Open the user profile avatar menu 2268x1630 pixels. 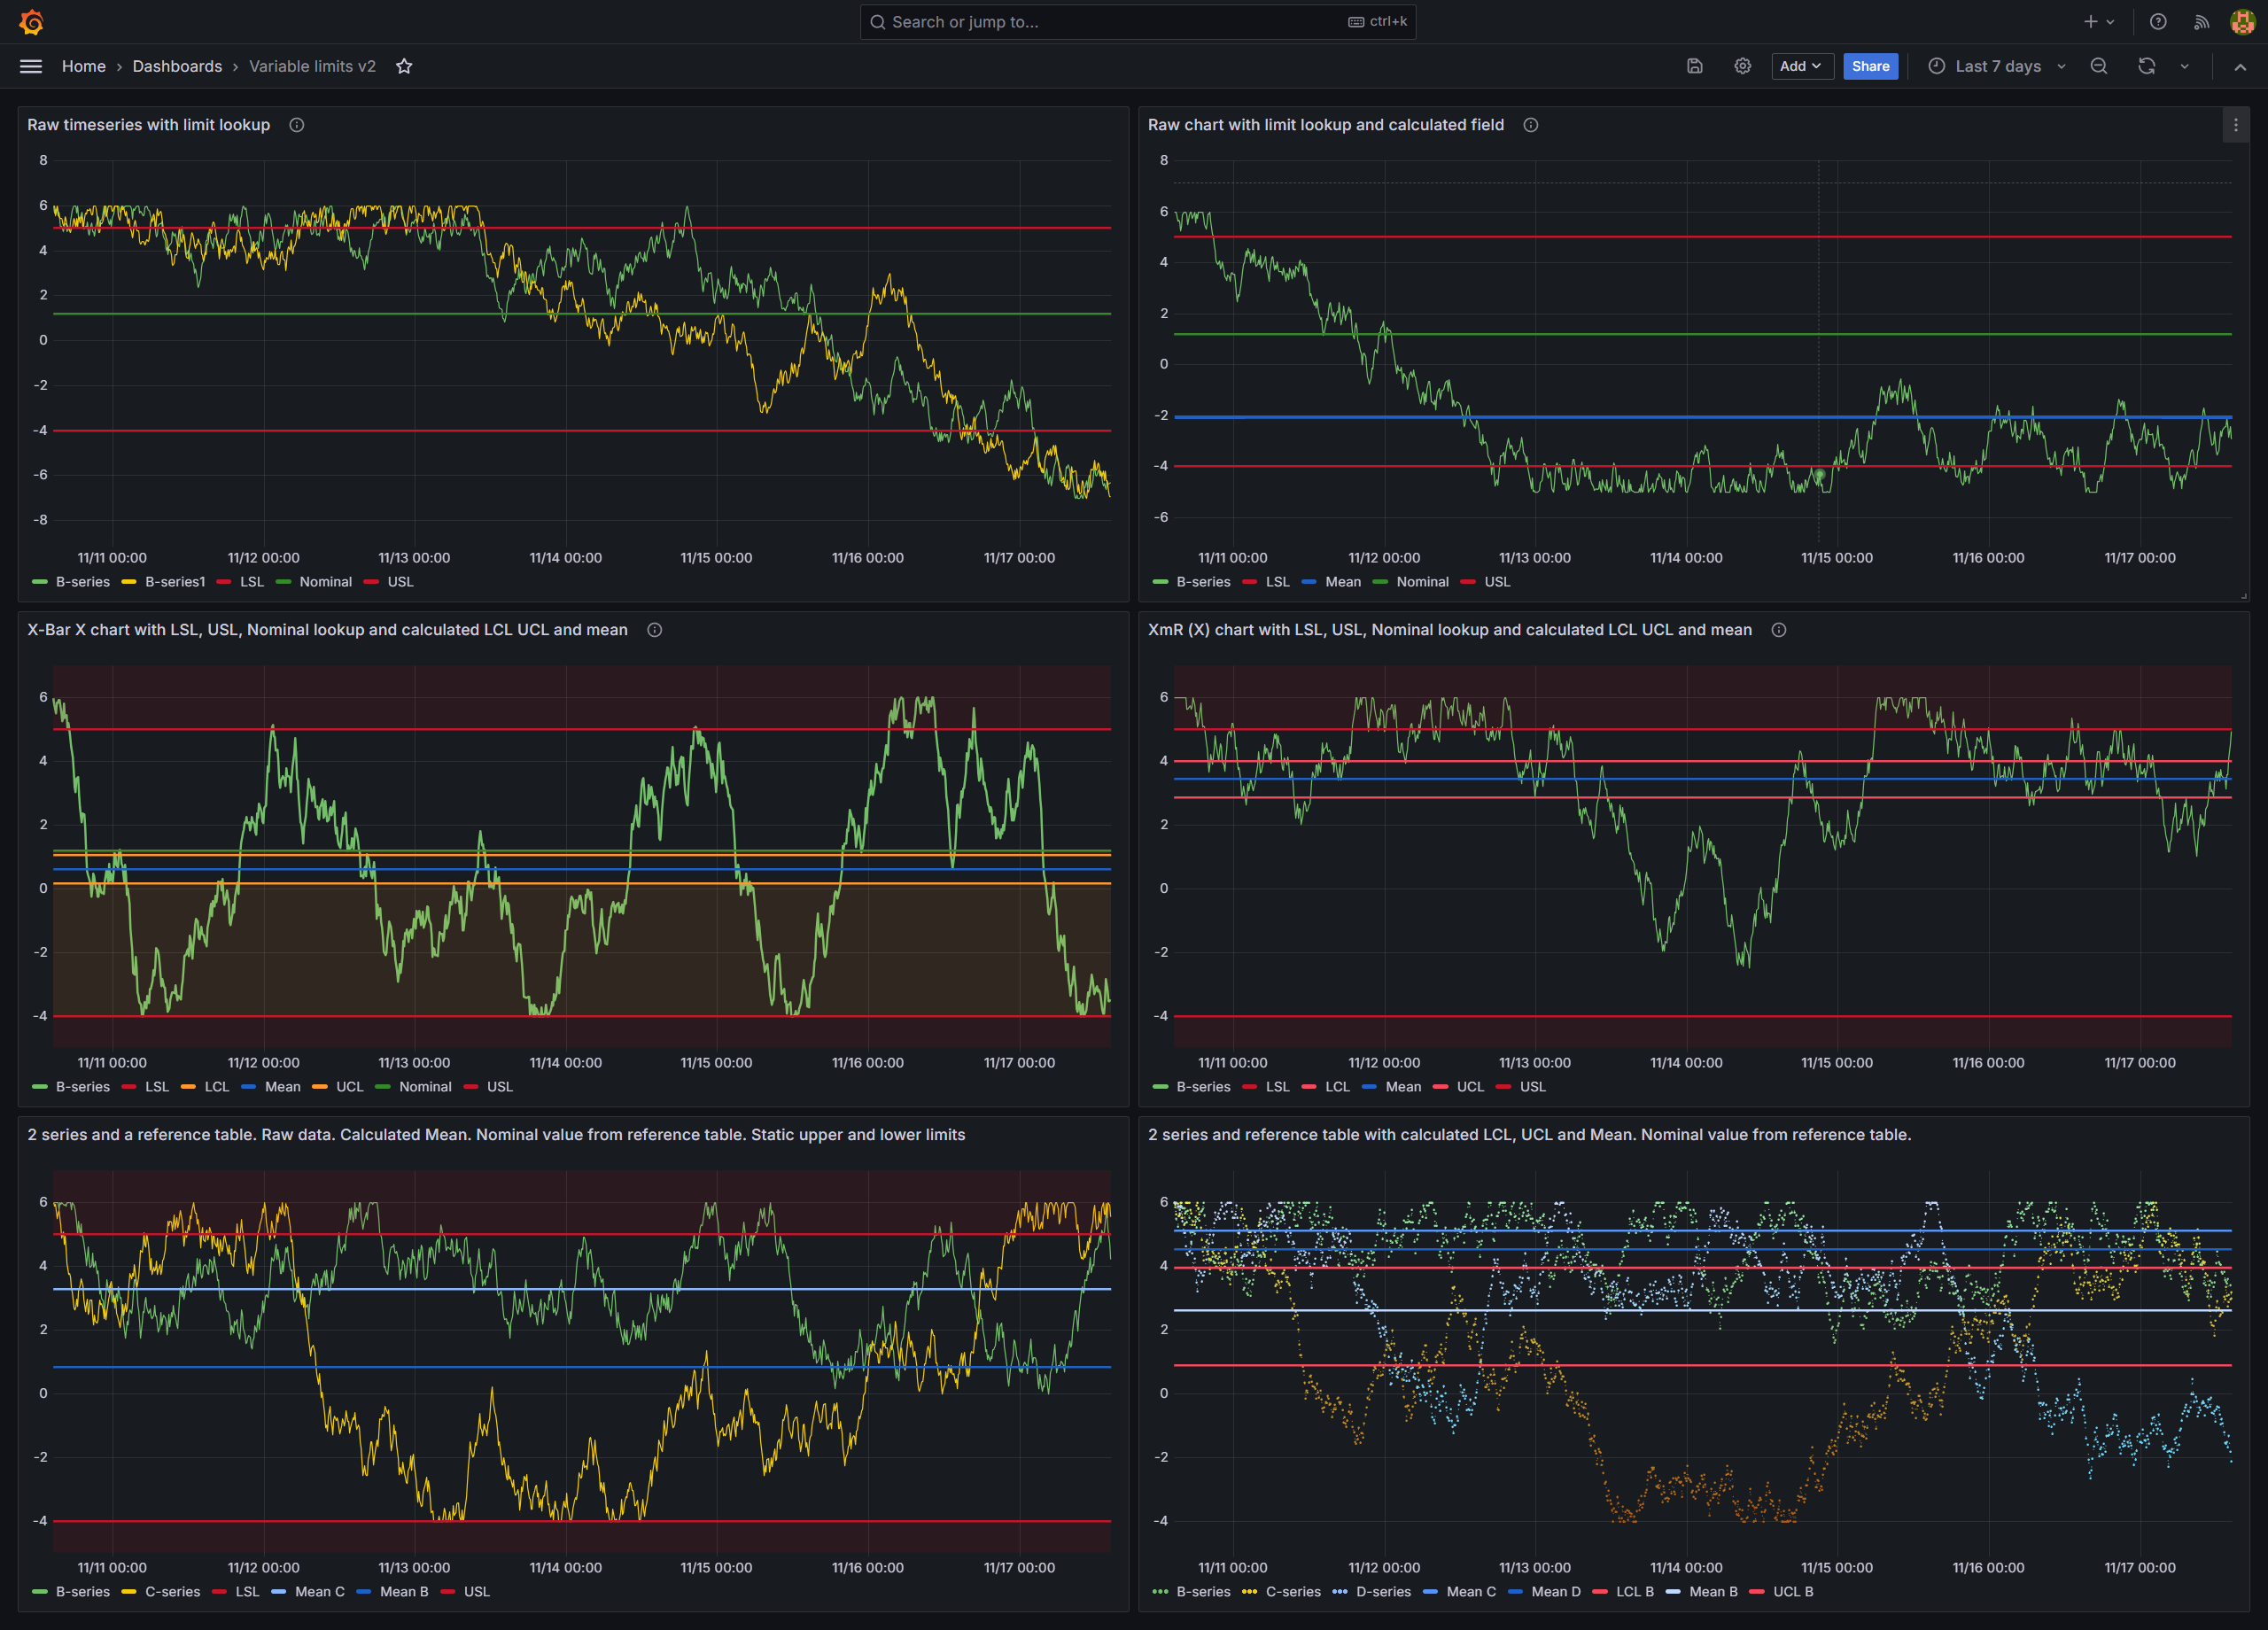(x=2241, y=21)
